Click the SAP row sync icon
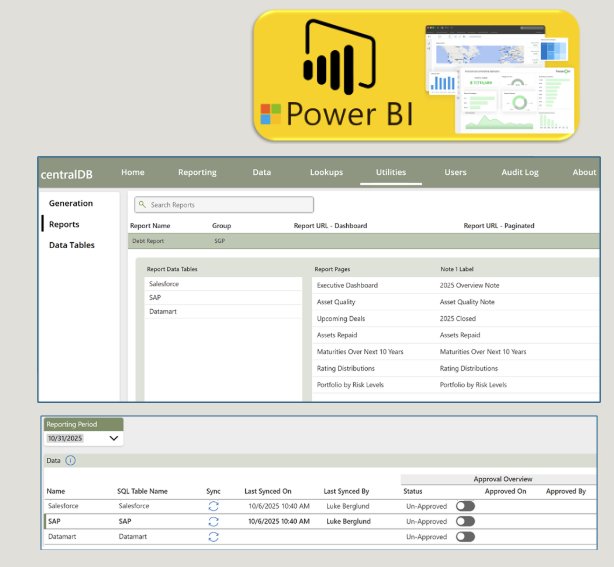 coord(213,521)
